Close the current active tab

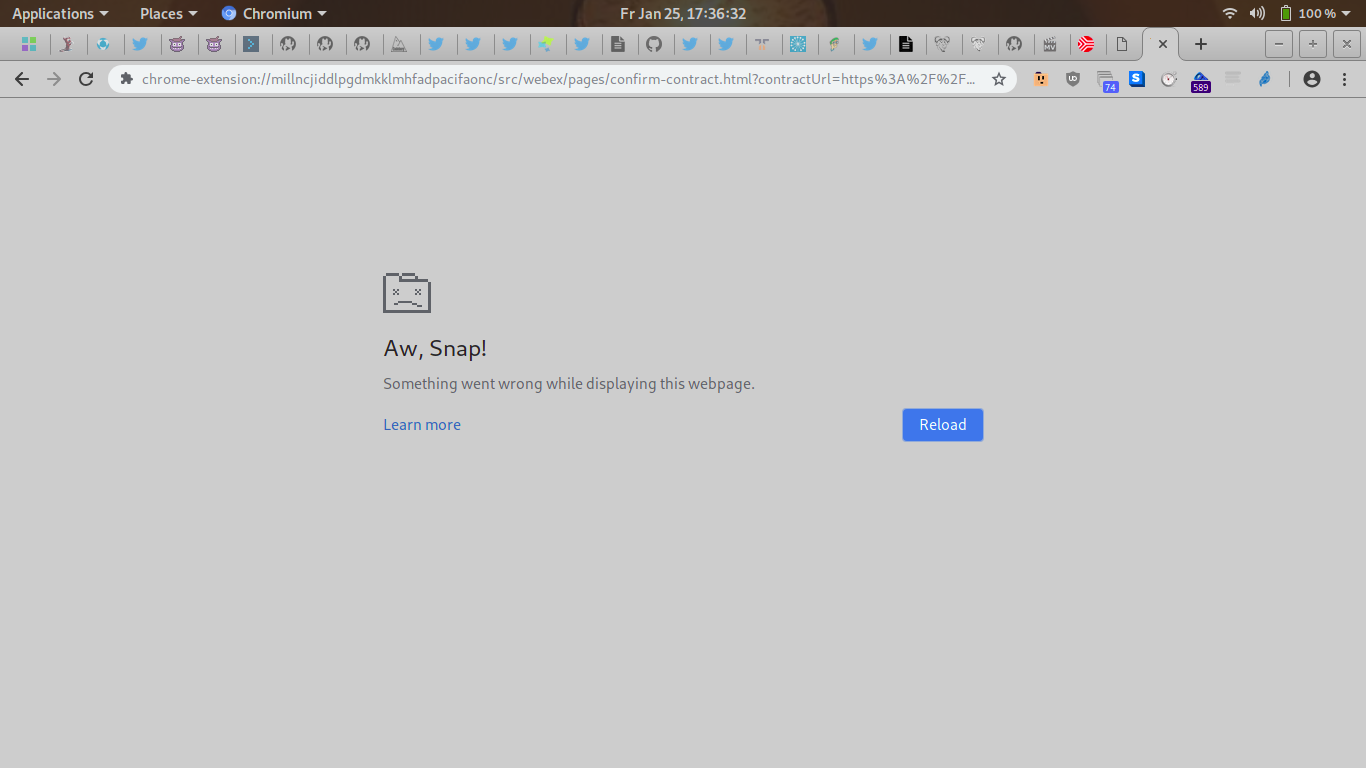[x=1162, y=44]
